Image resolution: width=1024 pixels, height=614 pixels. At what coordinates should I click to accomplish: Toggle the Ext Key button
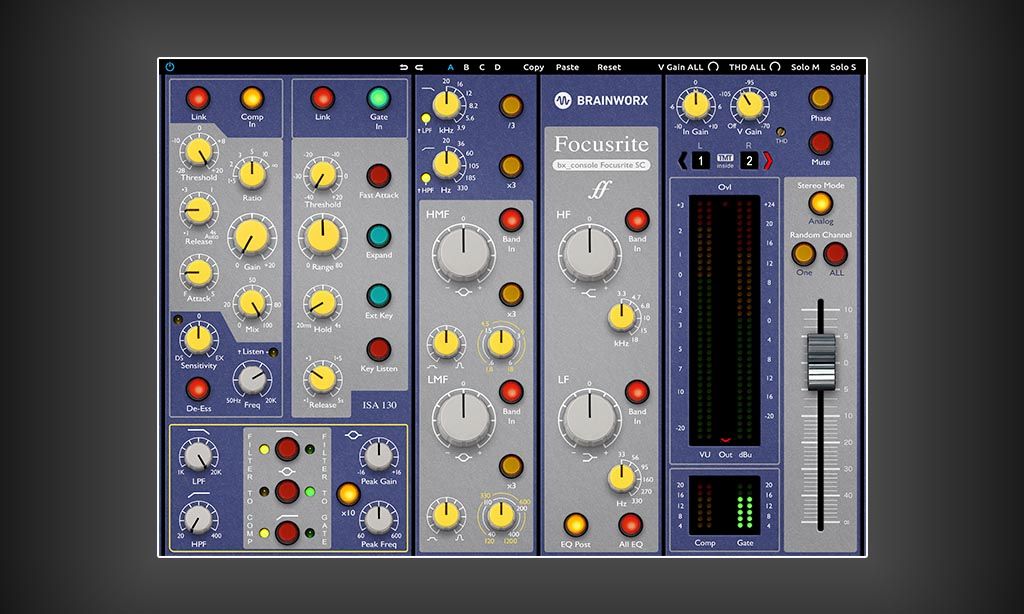click(378, 296)
